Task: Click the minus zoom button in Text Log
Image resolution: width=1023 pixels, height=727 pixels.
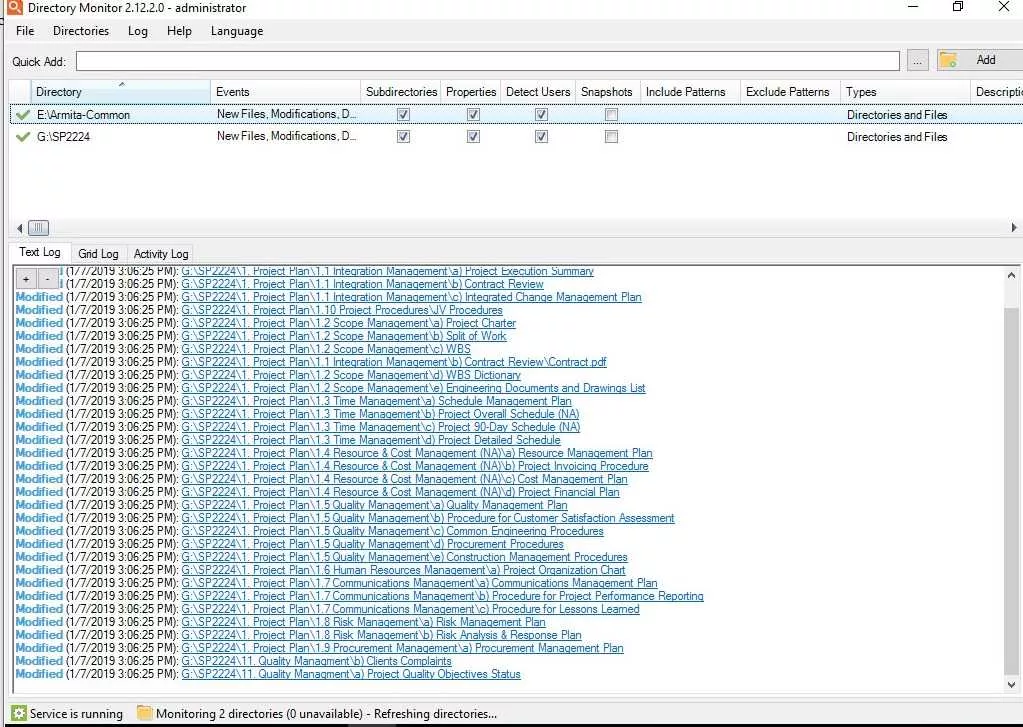Action: click(x=47, y=279)
